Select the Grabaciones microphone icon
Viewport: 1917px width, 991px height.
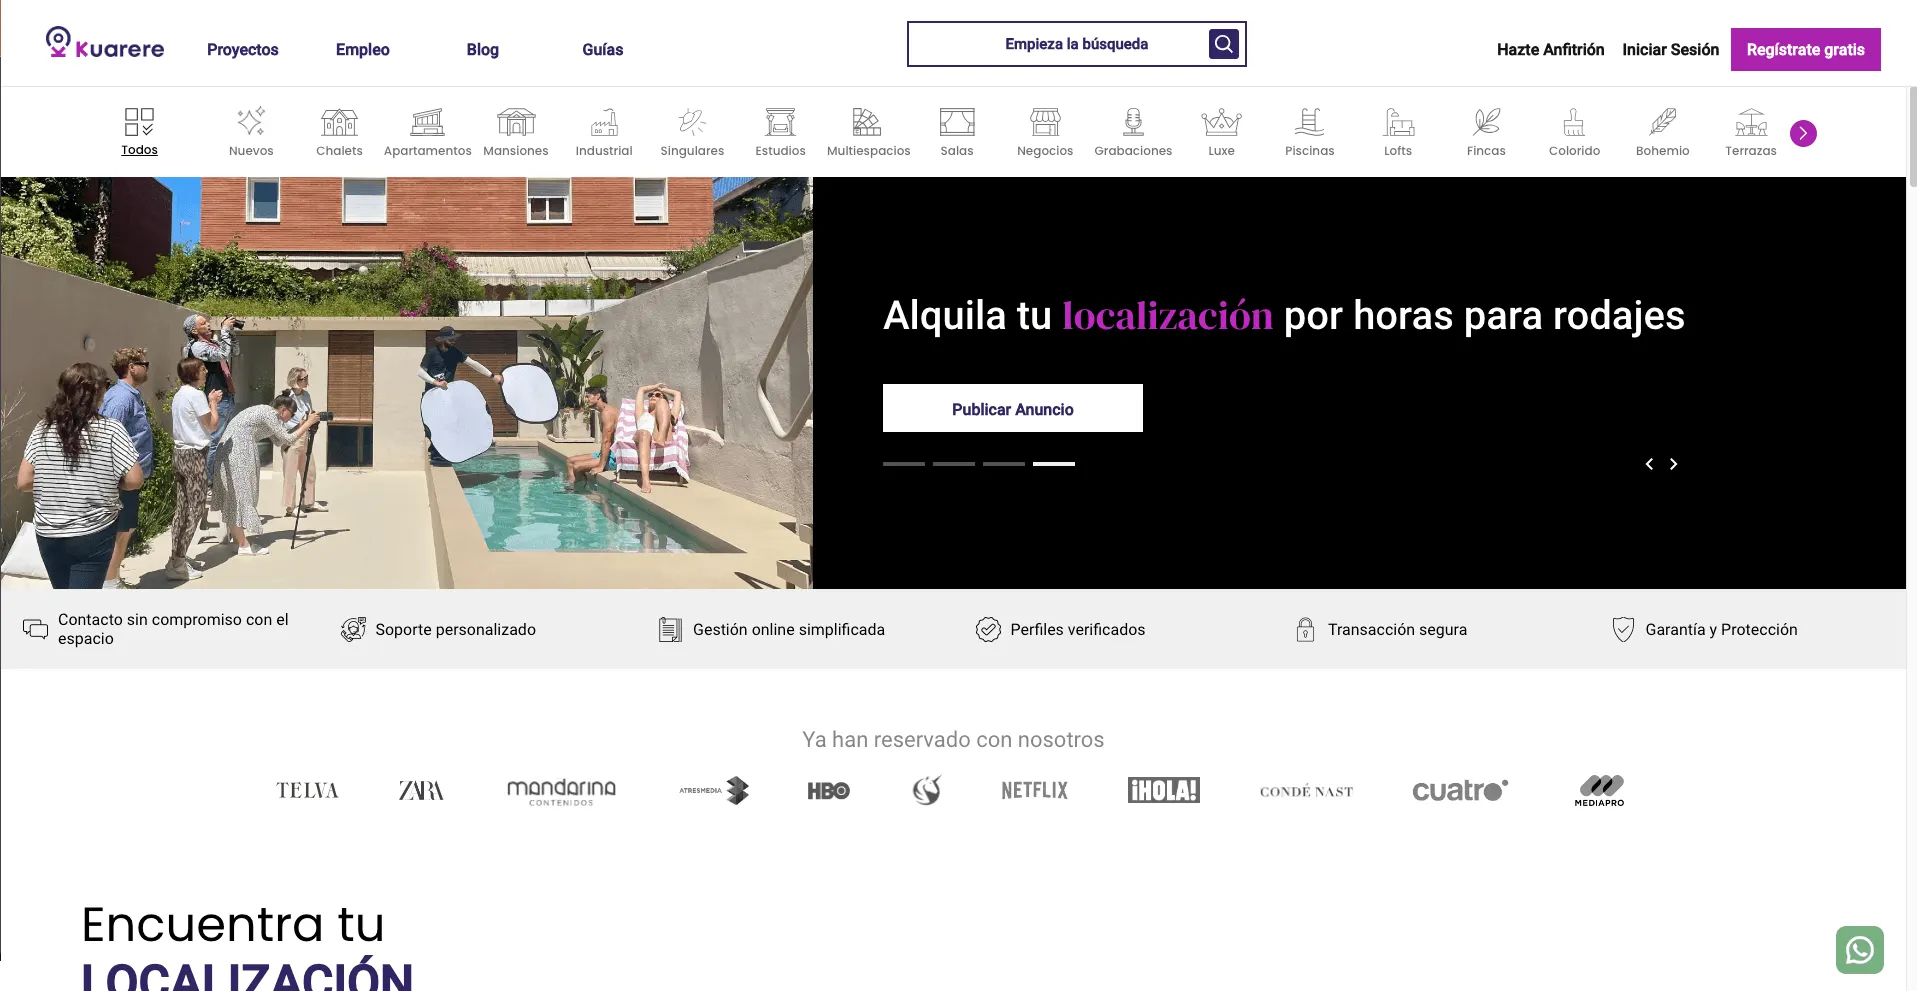point(1133,122)
